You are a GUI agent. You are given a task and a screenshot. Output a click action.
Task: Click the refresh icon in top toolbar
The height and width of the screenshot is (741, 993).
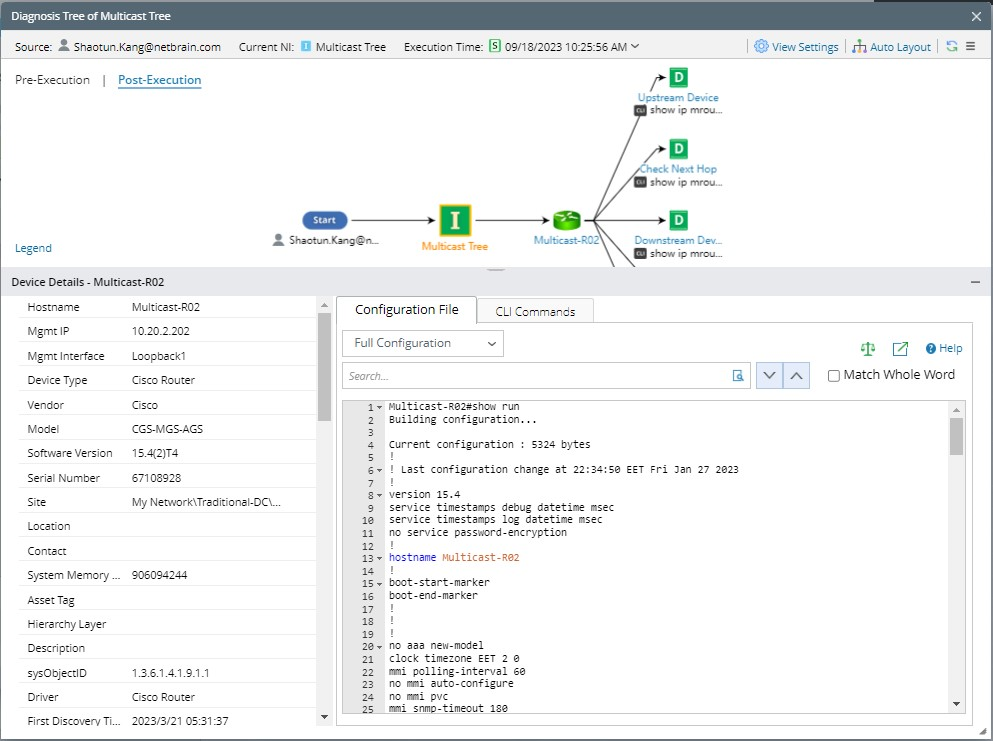pyautogui.click(x=952, y=46)
